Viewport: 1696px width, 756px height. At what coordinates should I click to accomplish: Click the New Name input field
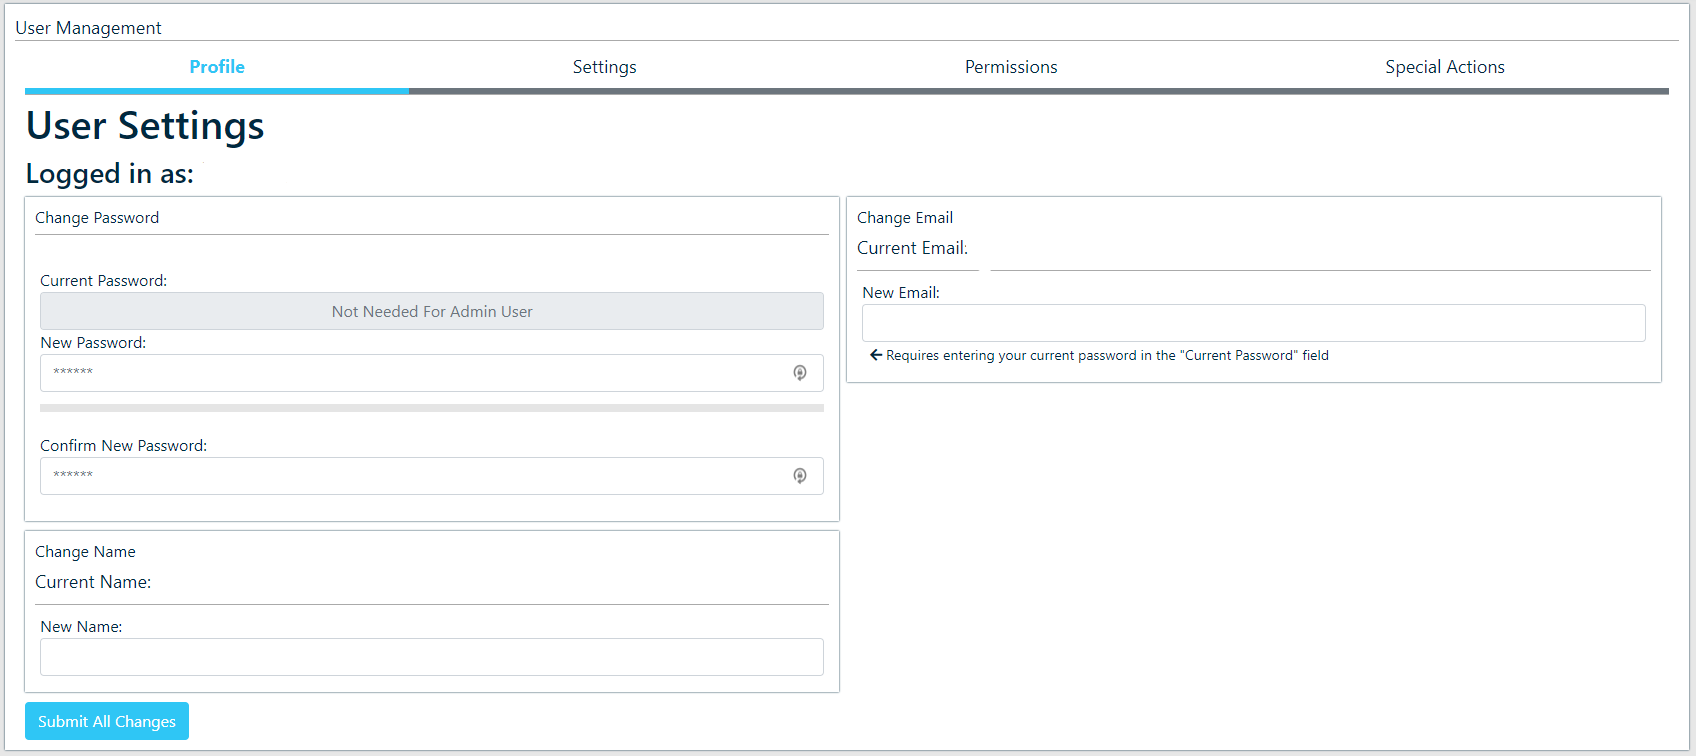432,657
